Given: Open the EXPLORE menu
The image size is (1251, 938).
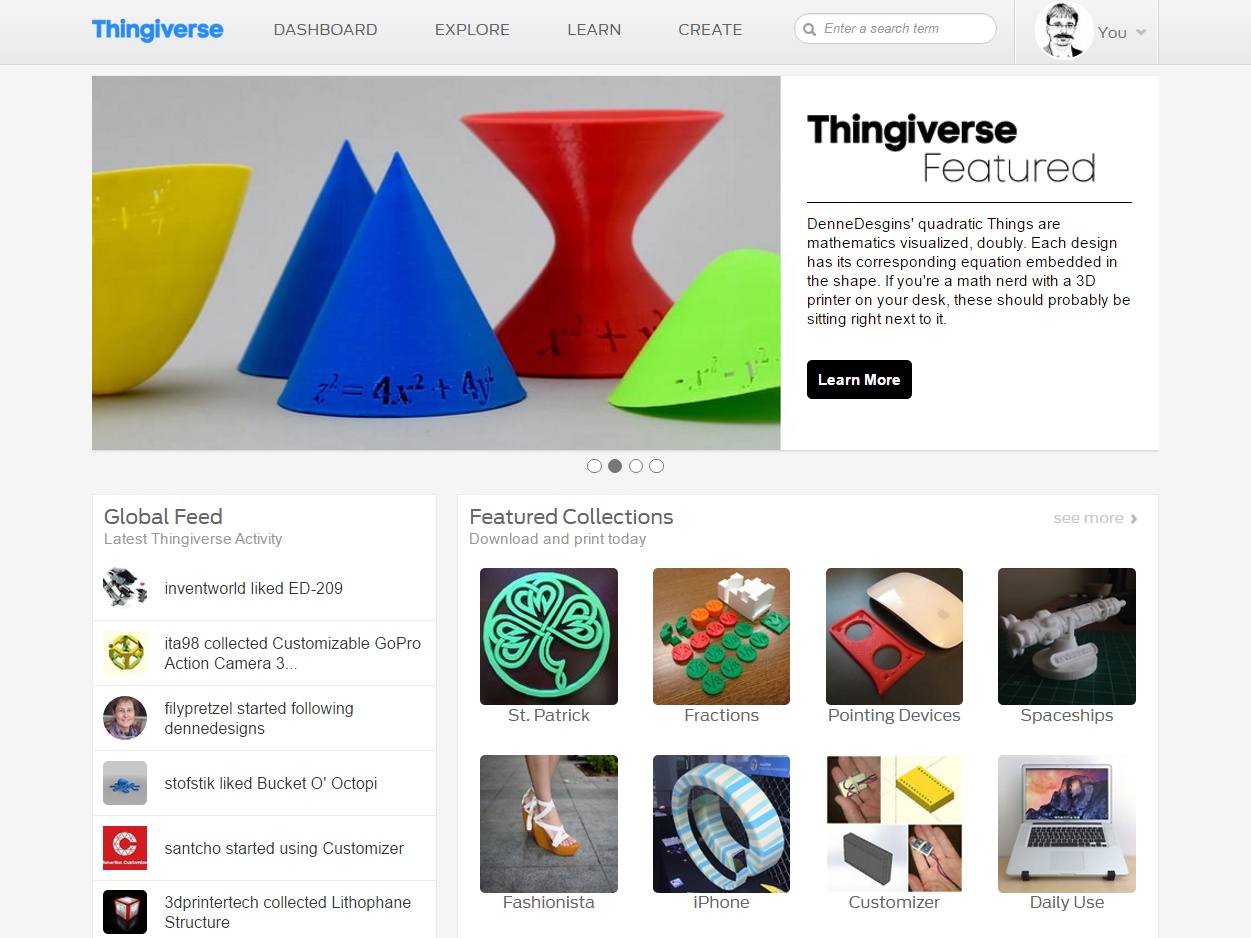Looking at the screenshot, I should pos(472,30).
